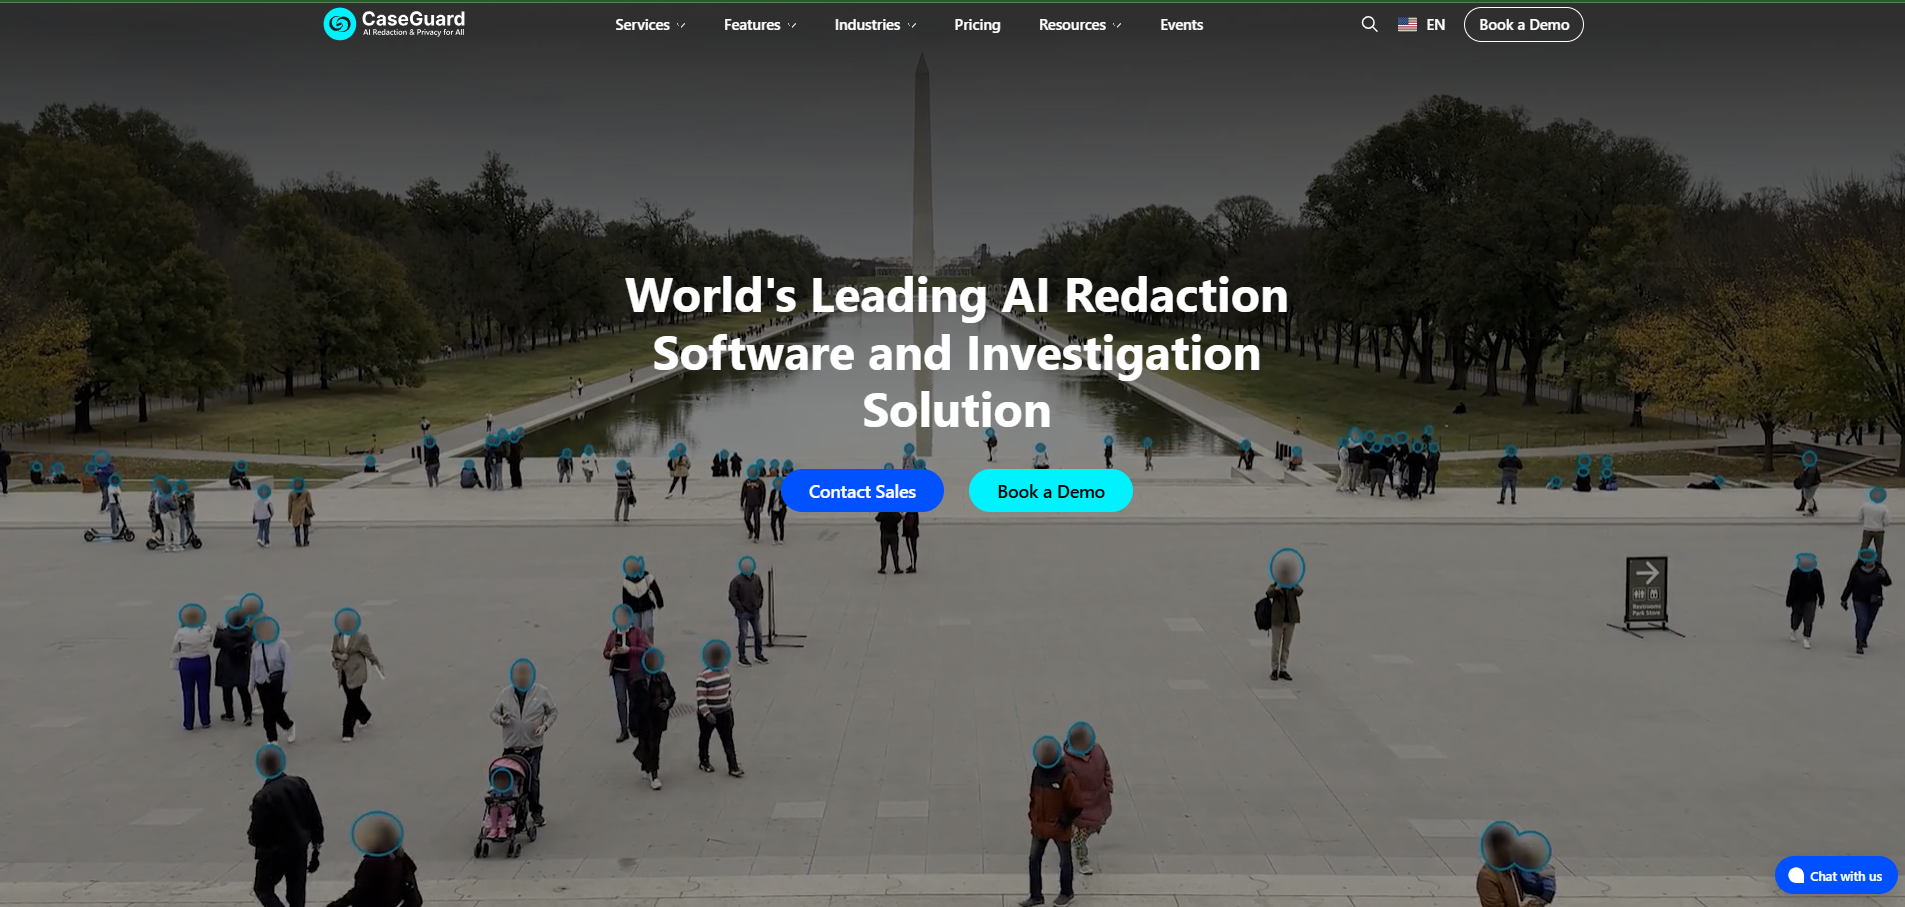The height and width of the screenshot is (907, 1905).
Task: Expand the Features dropdown menu
Action: coord(760,25)
